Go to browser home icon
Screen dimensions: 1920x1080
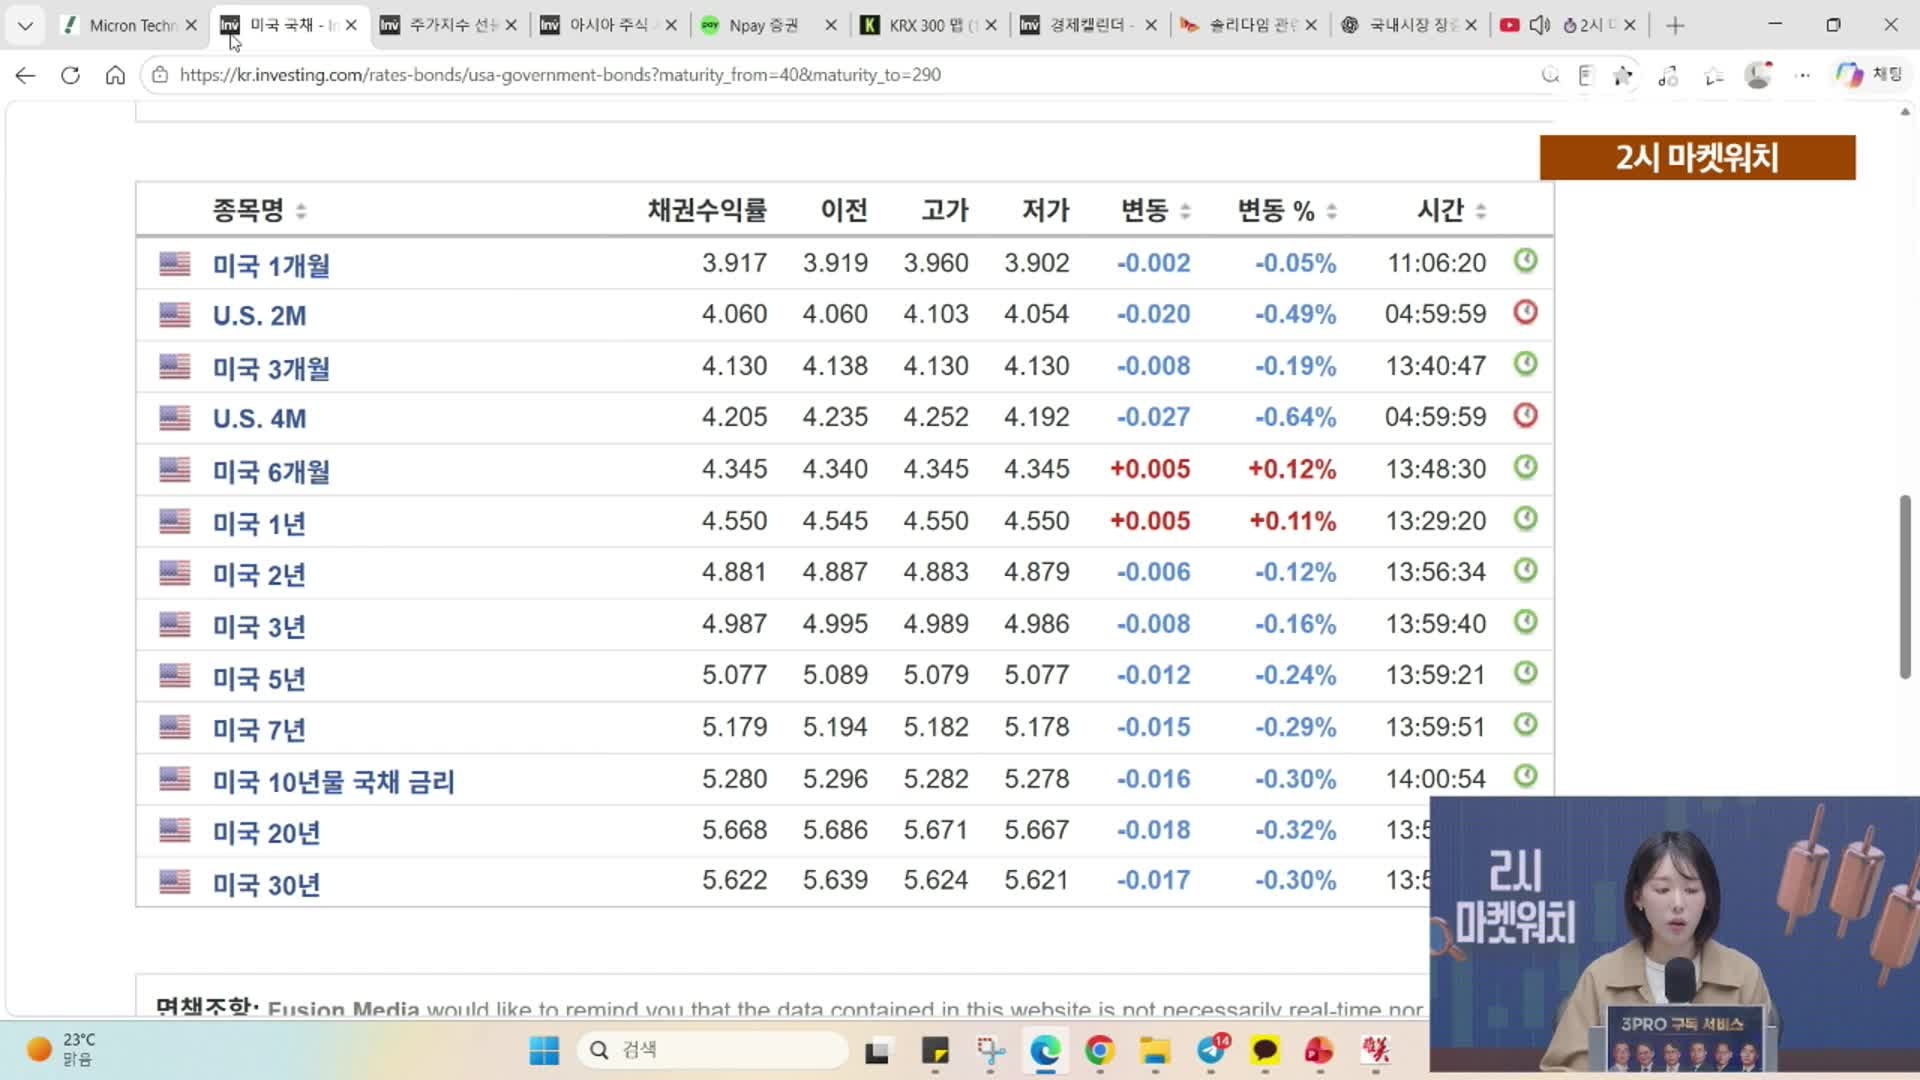pyautogui.click(x=115, y=75)
